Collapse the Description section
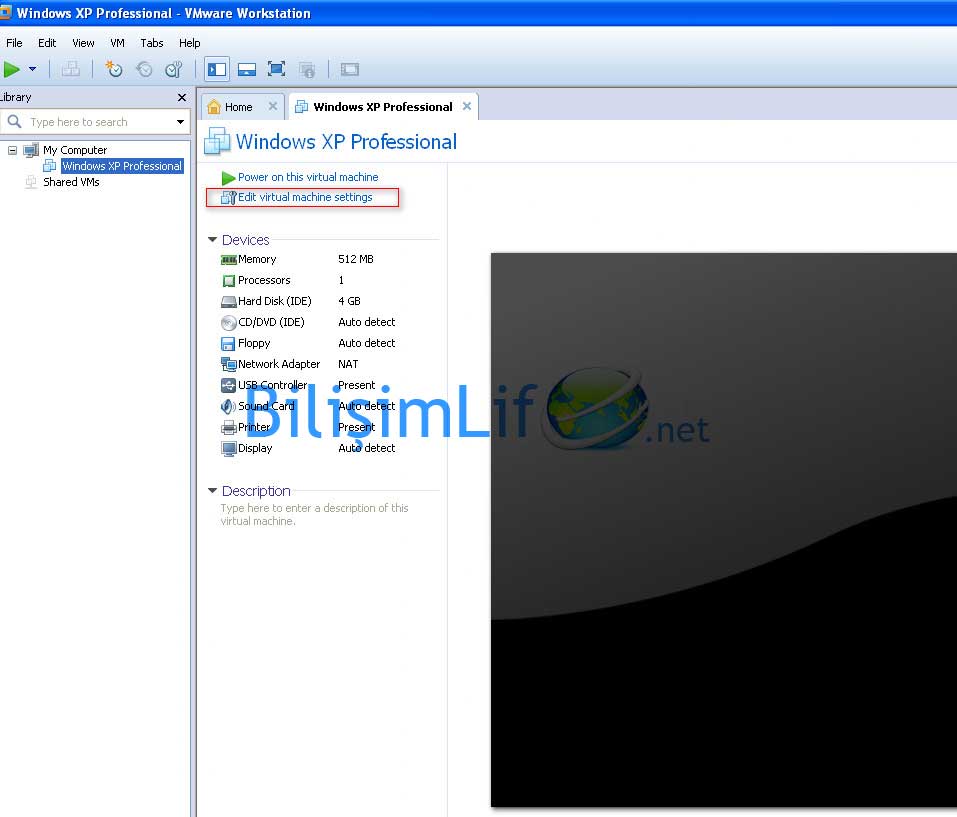Image resolution: width=957 pixels, height=817 pixels. (212, 491)
